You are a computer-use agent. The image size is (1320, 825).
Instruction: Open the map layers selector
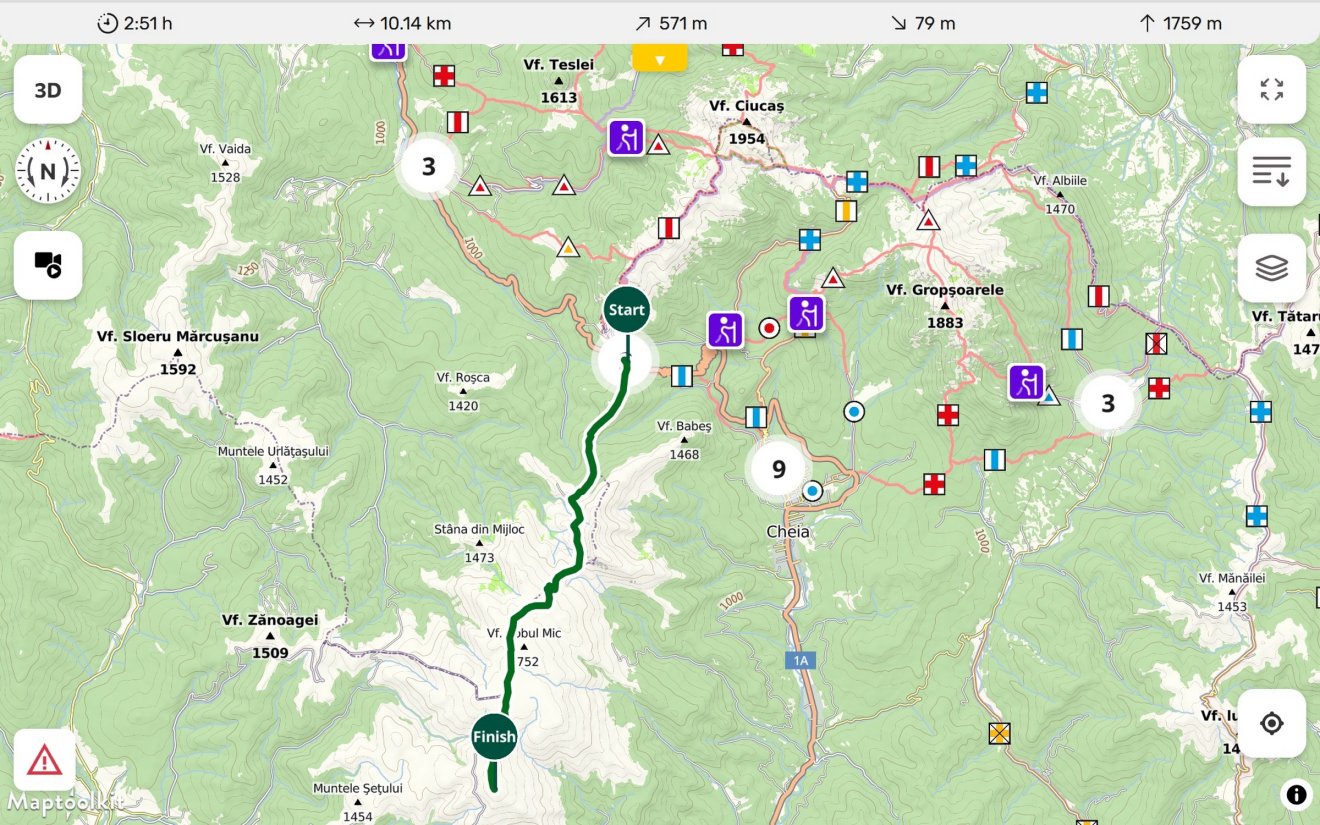click(1272, 268)
